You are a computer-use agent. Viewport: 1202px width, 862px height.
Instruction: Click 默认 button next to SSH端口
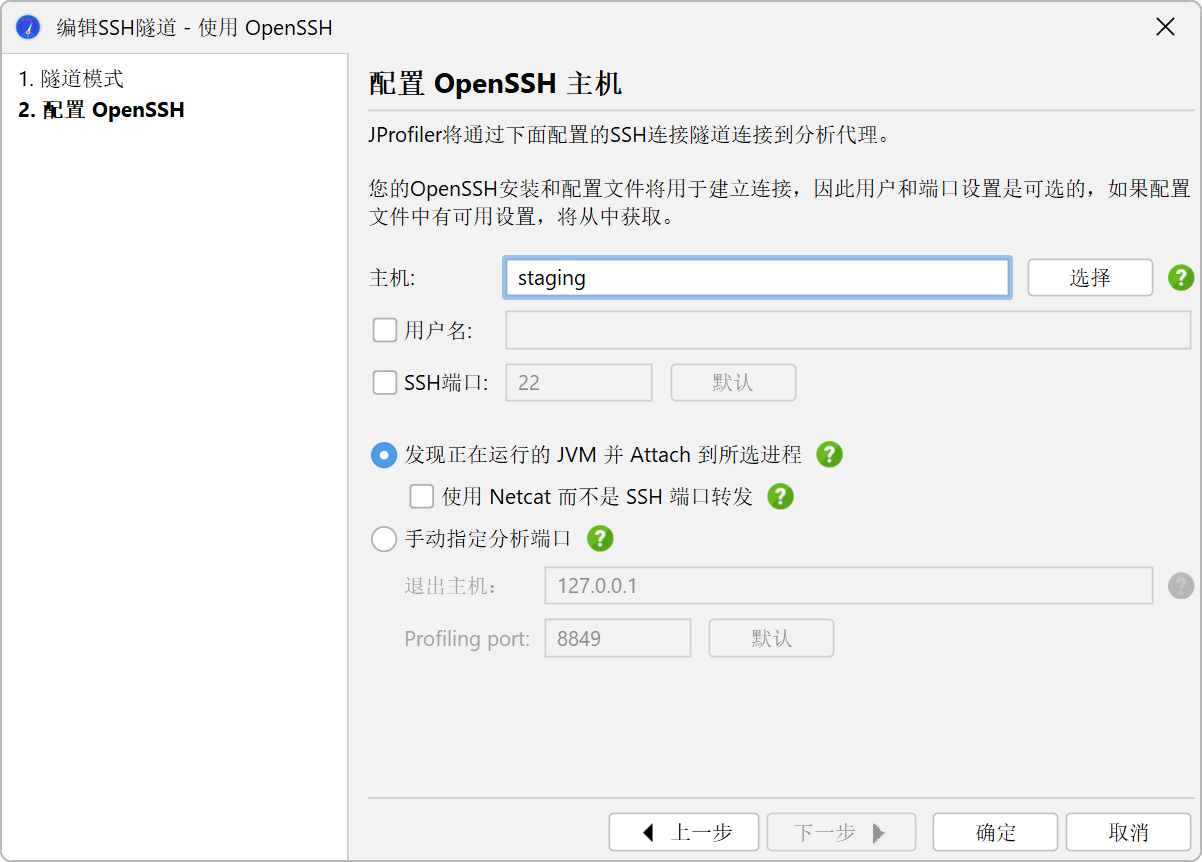733,383
